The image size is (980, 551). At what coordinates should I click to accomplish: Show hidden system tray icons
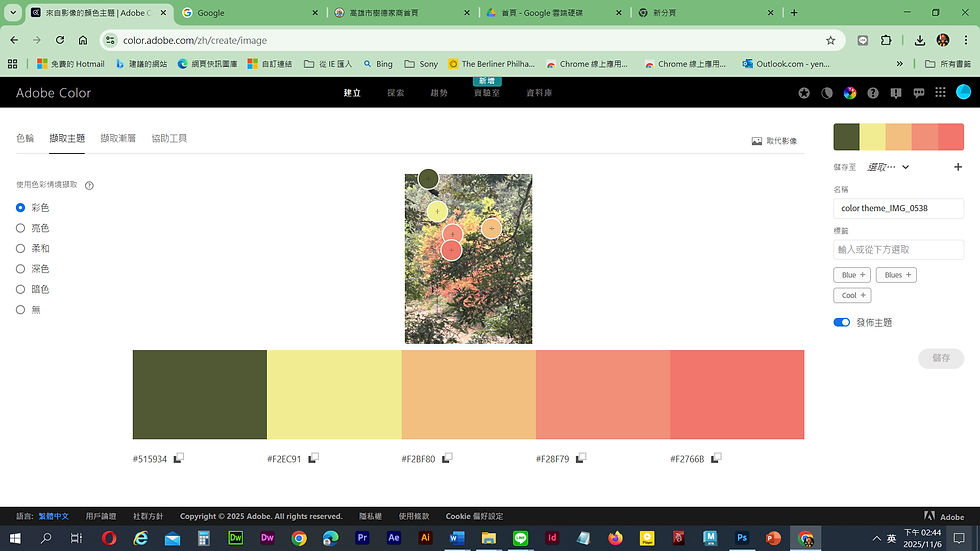coord(876,538)
